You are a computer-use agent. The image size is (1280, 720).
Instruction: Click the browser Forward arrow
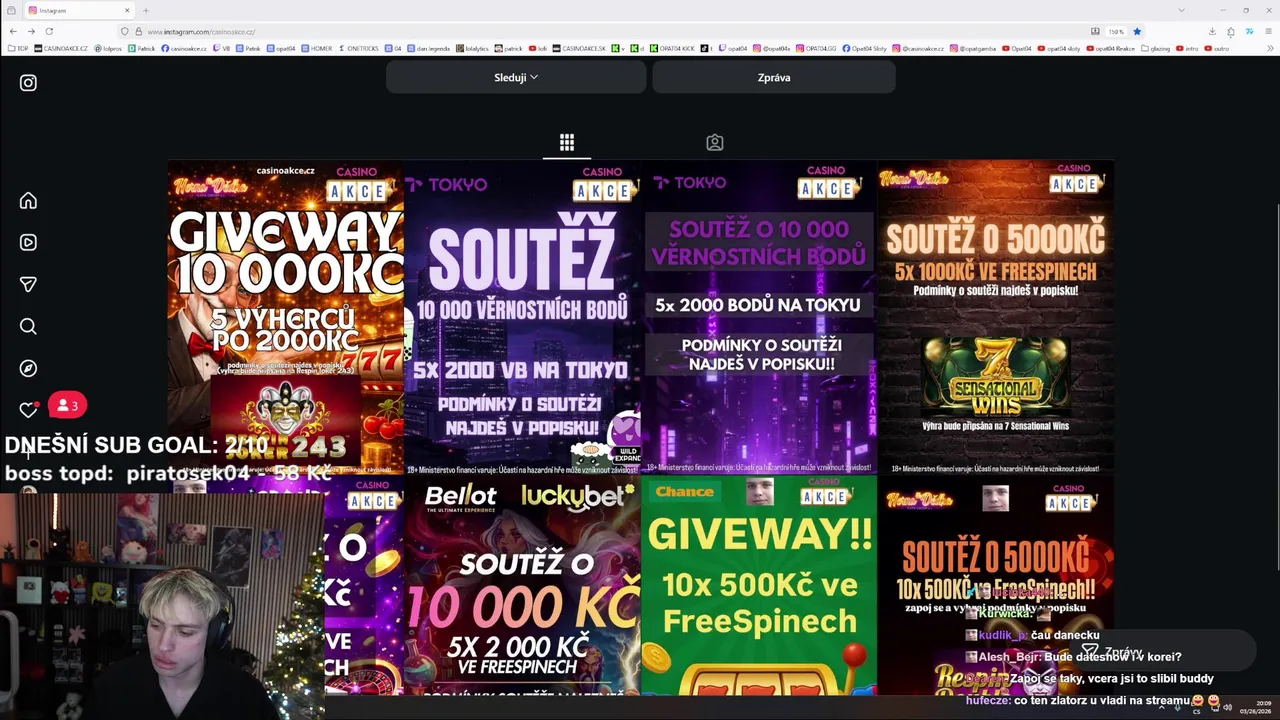pos(31,31)
